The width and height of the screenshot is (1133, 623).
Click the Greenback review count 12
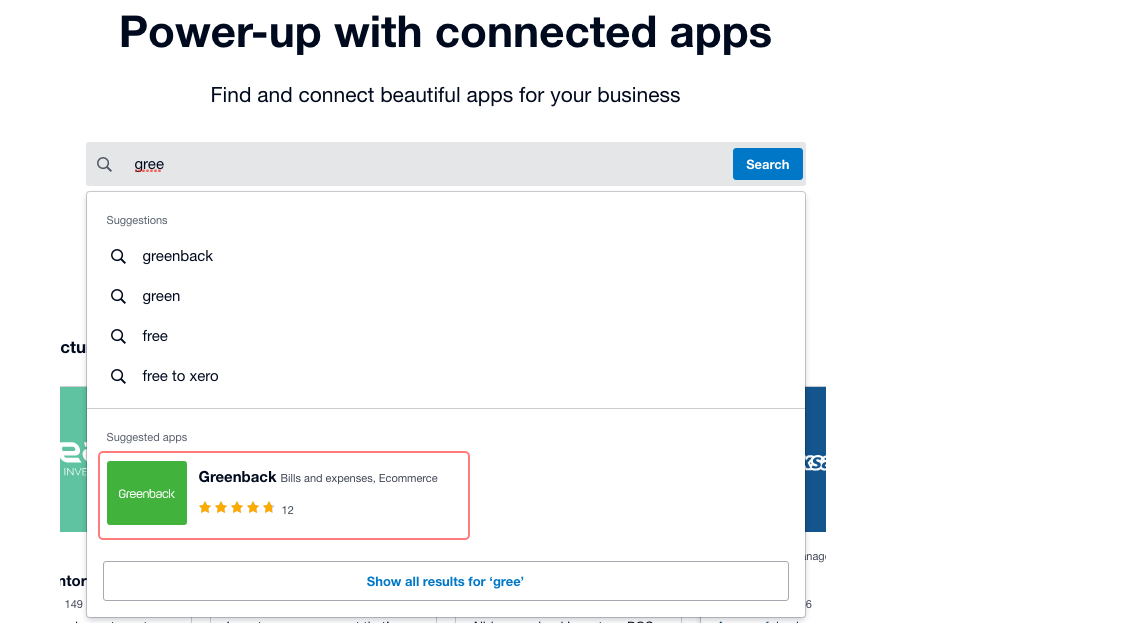pos(288,510)
